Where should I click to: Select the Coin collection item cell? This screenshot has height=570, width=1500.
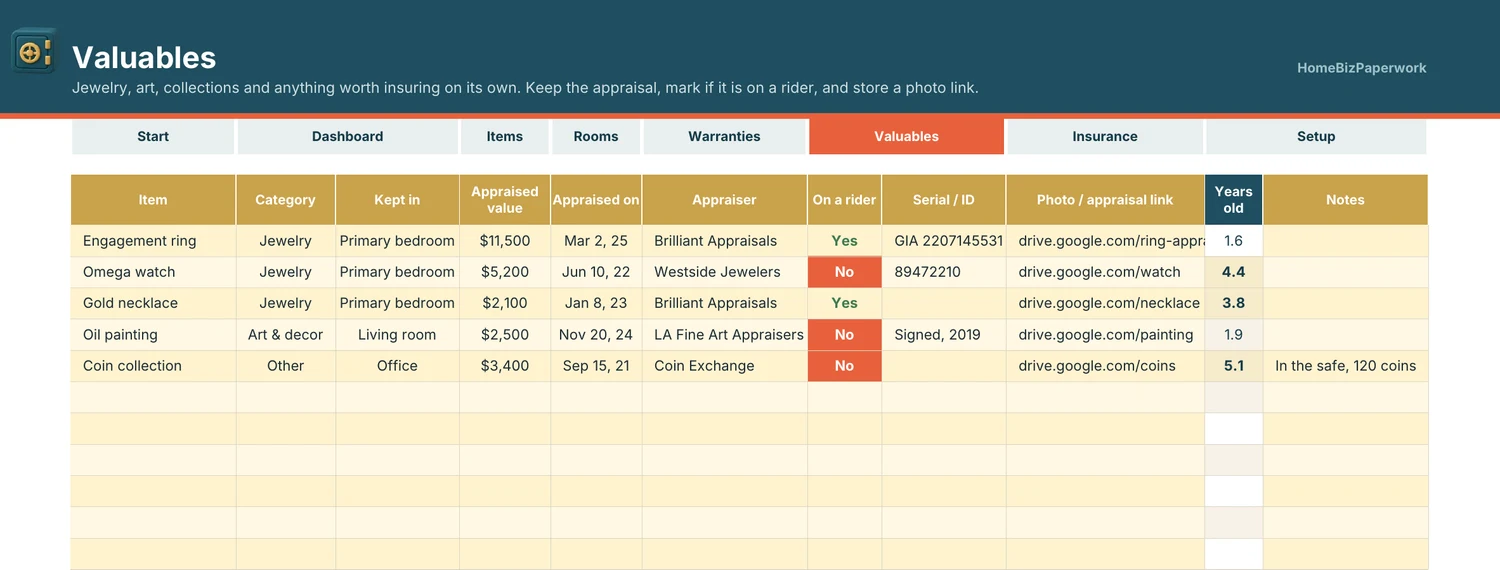(153, 366)
